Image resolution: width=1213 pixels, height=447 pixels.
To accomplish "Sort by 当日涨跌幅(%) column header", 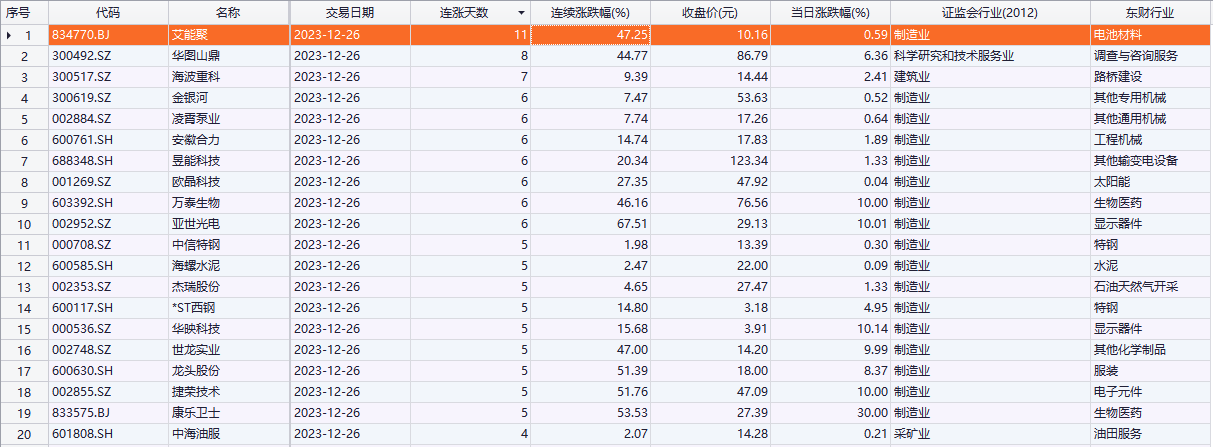I will coord(830,12).
